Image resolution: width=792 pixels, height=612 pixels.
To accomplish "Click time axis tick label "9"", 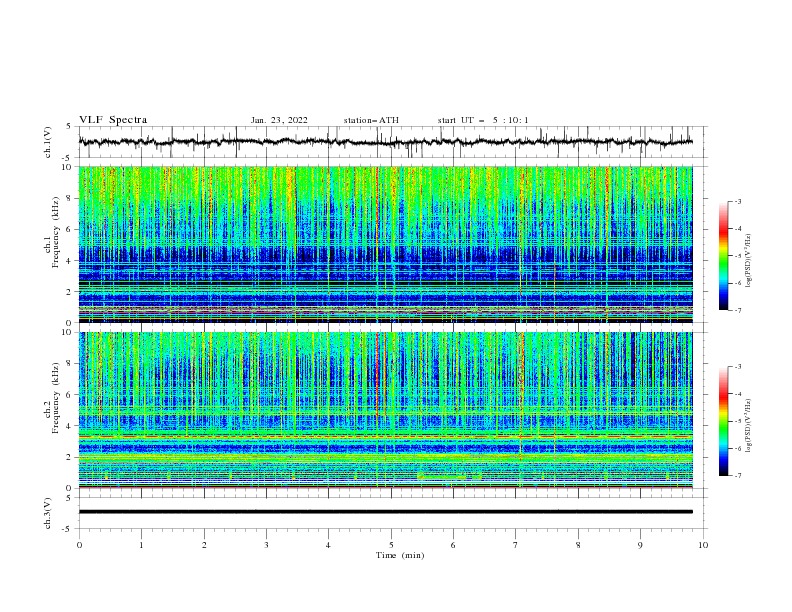I will [x=640, y=545].
